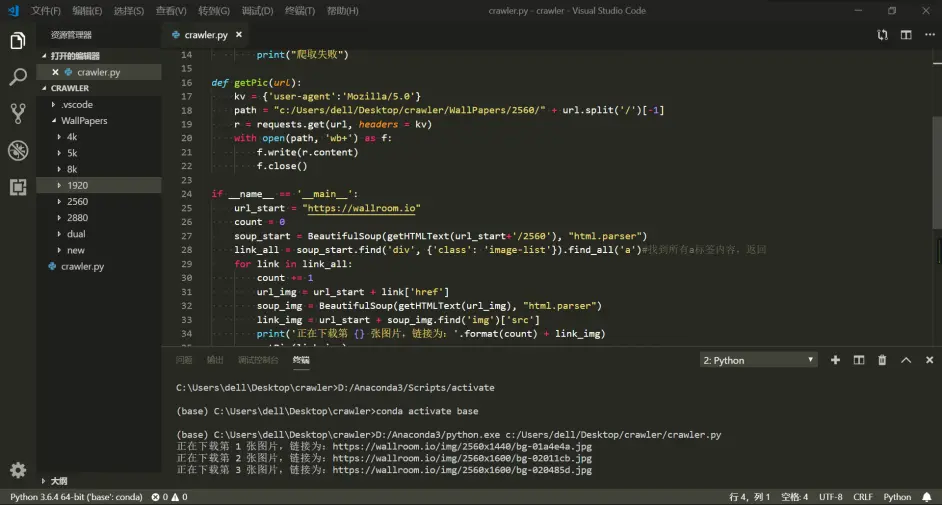Viewport: 942px width, 505px height.
Task: Open the Terminal menu
Action: pyautogui.click(x=300, y=11)
